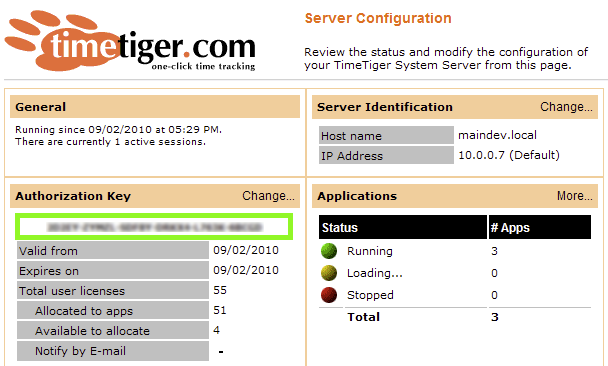This screenshot has width=608, height=366.
Task: Select the 55 total licenses value
Action: [220, 290]
